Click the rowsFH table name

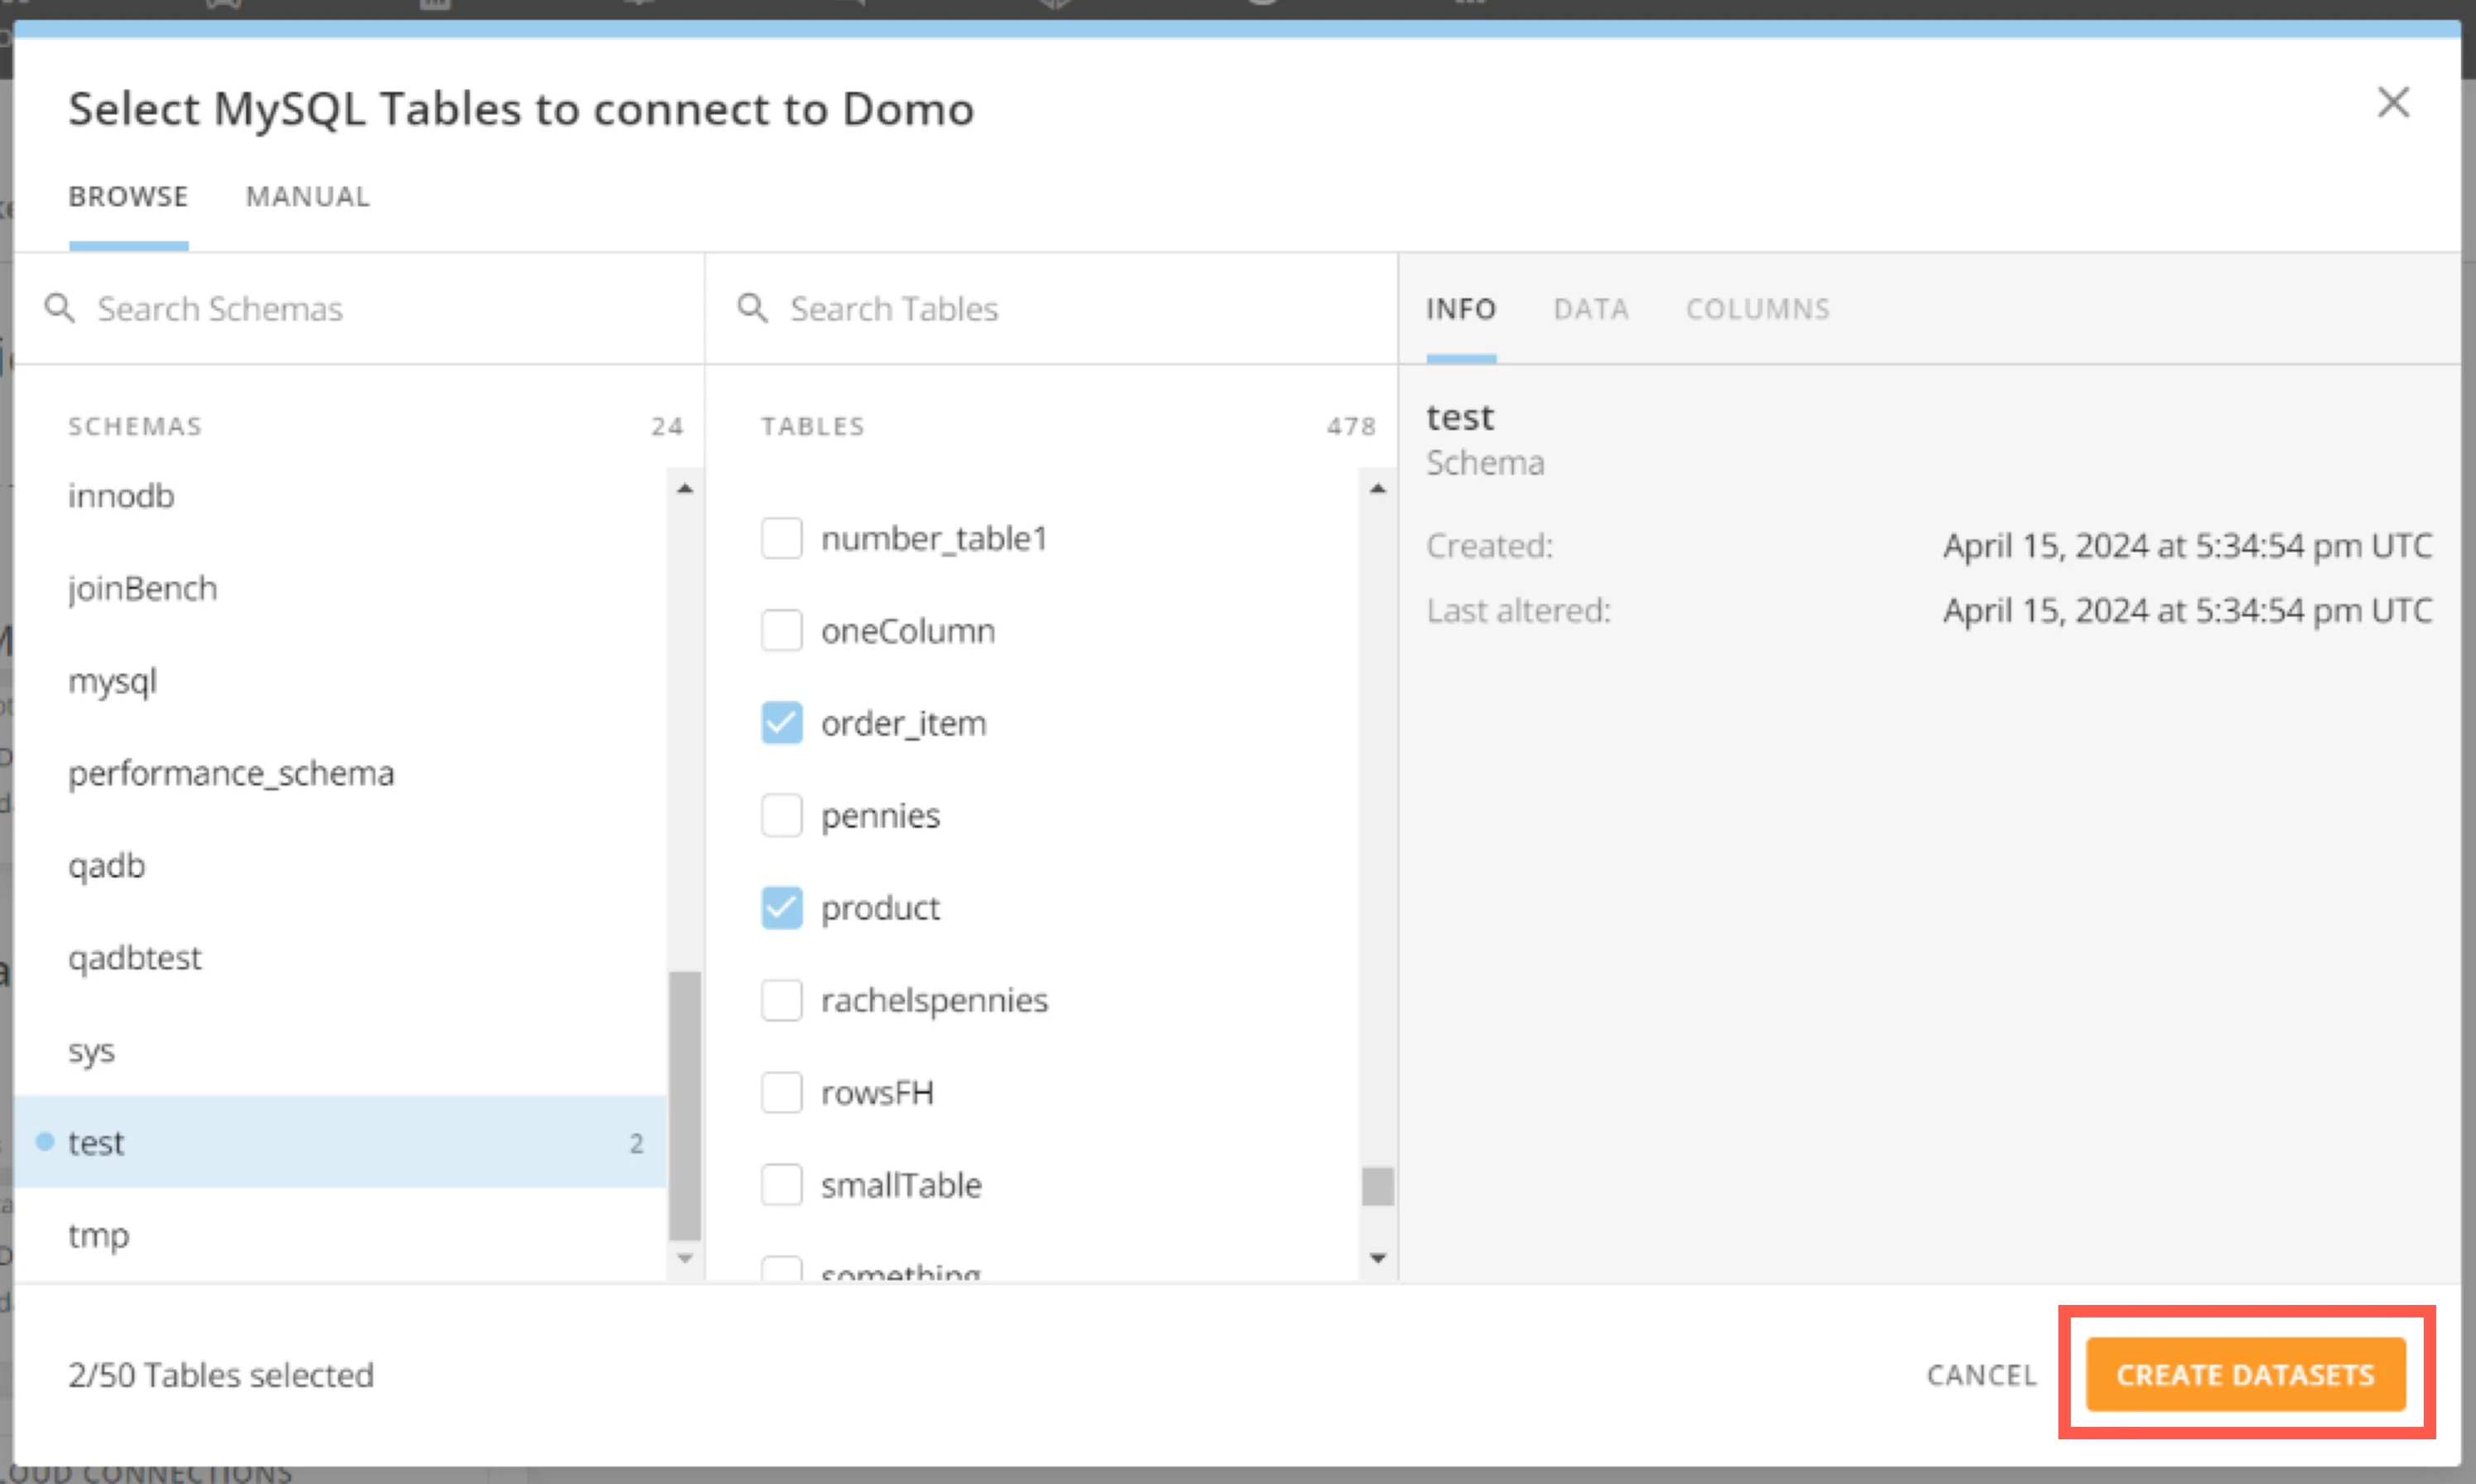tap(877, 1092)
